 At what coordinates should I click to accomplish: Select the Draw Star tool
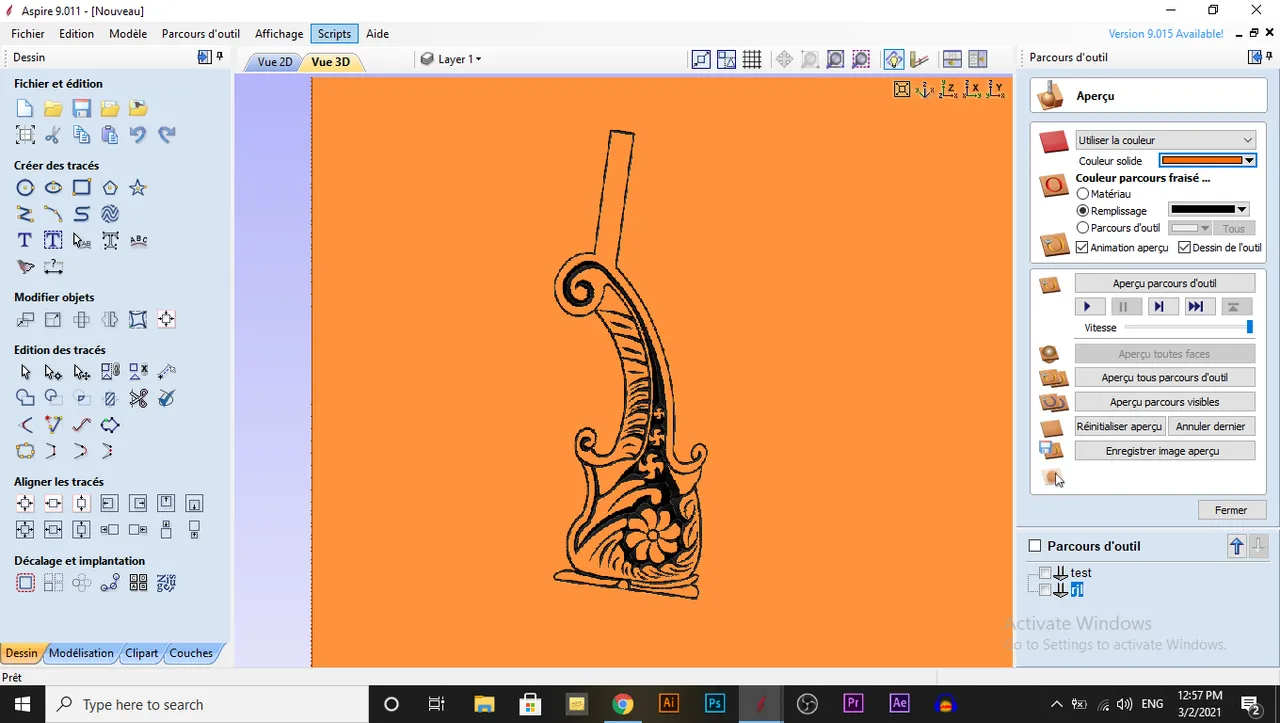pyautogui.click(x=138, y=187)
